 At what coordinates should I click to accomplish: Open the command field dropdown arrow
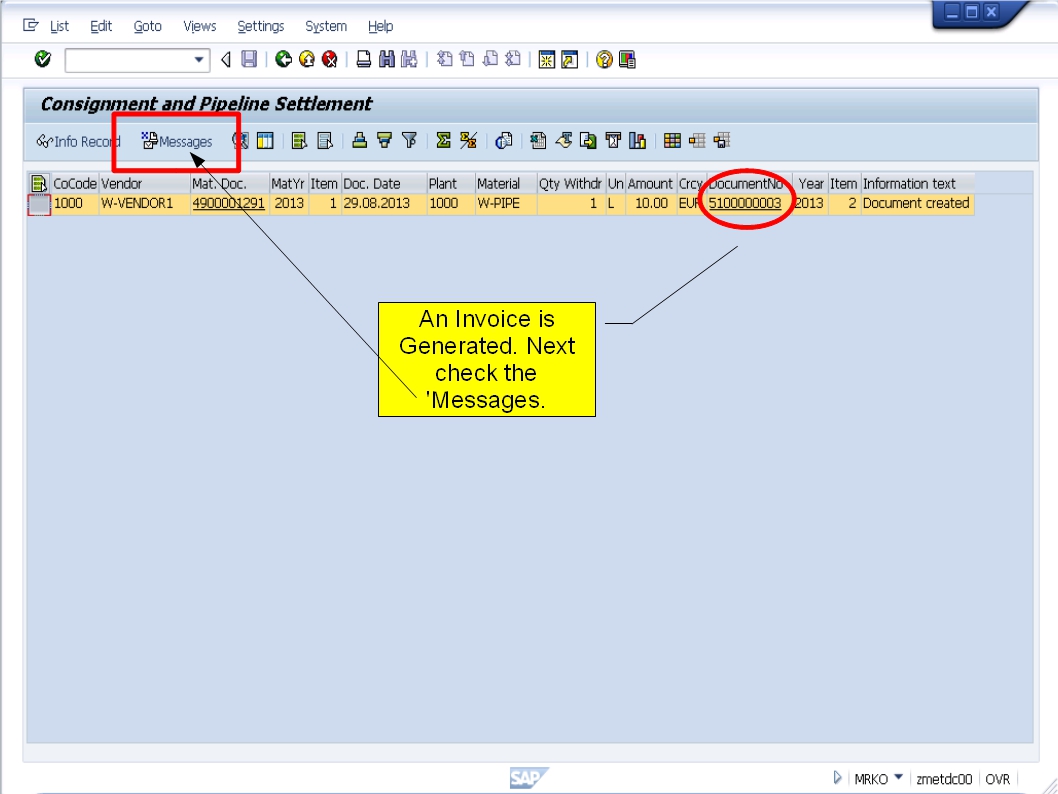coord(200,58)
